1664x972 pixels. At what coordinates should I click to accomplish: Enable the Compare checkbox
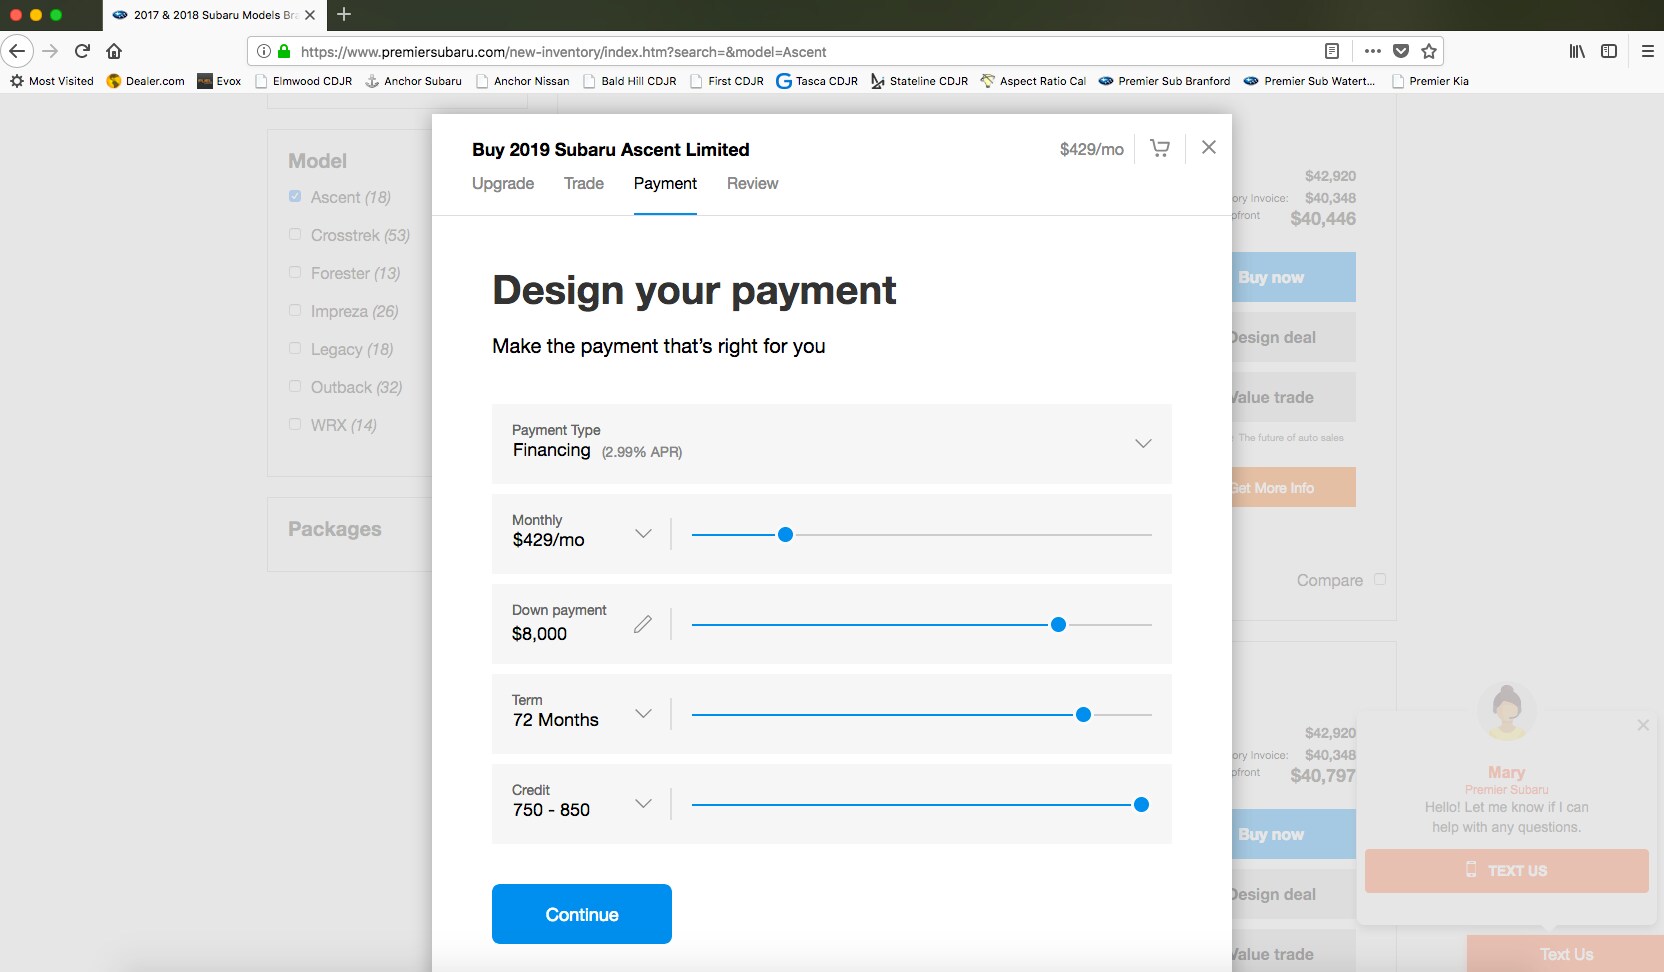click(1380, 579)
